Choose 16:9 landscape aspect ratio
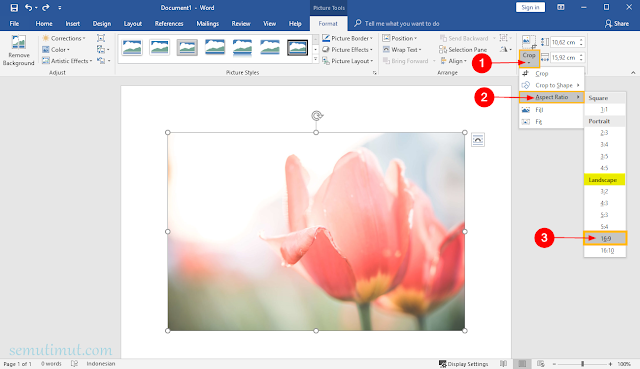 [x=605, y=238]
